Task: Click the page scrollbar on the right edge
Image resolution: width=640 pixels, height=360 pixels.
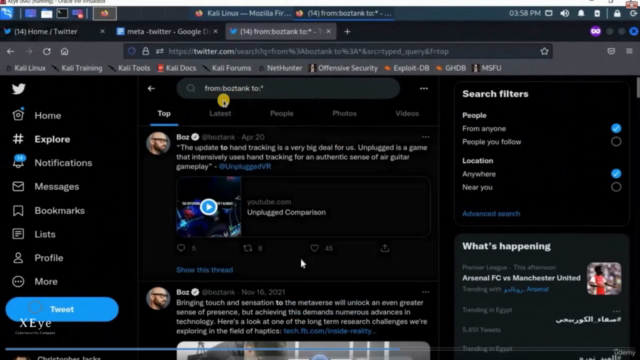Action: (637, 88)
